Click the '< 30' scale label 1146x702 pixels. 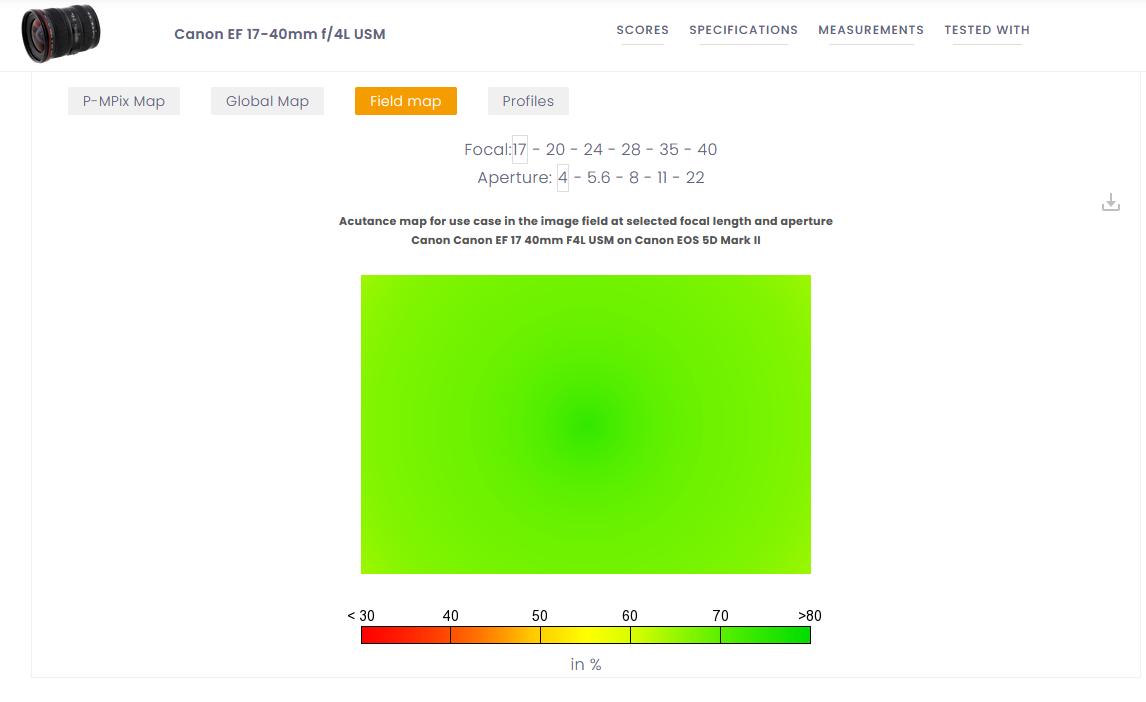(361, 616)
